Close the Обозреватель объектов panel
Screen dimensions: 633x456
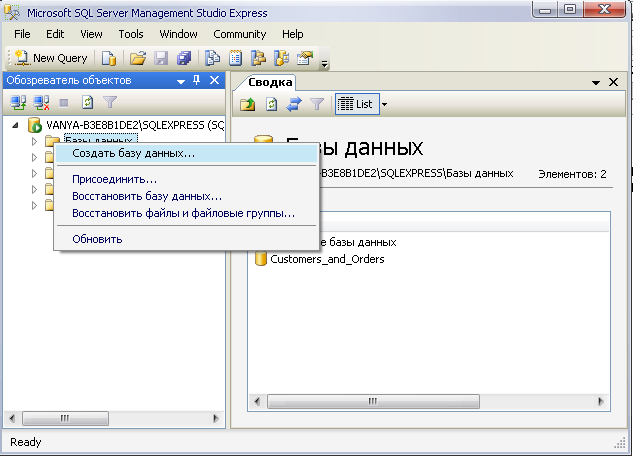(x=214, y=80)
